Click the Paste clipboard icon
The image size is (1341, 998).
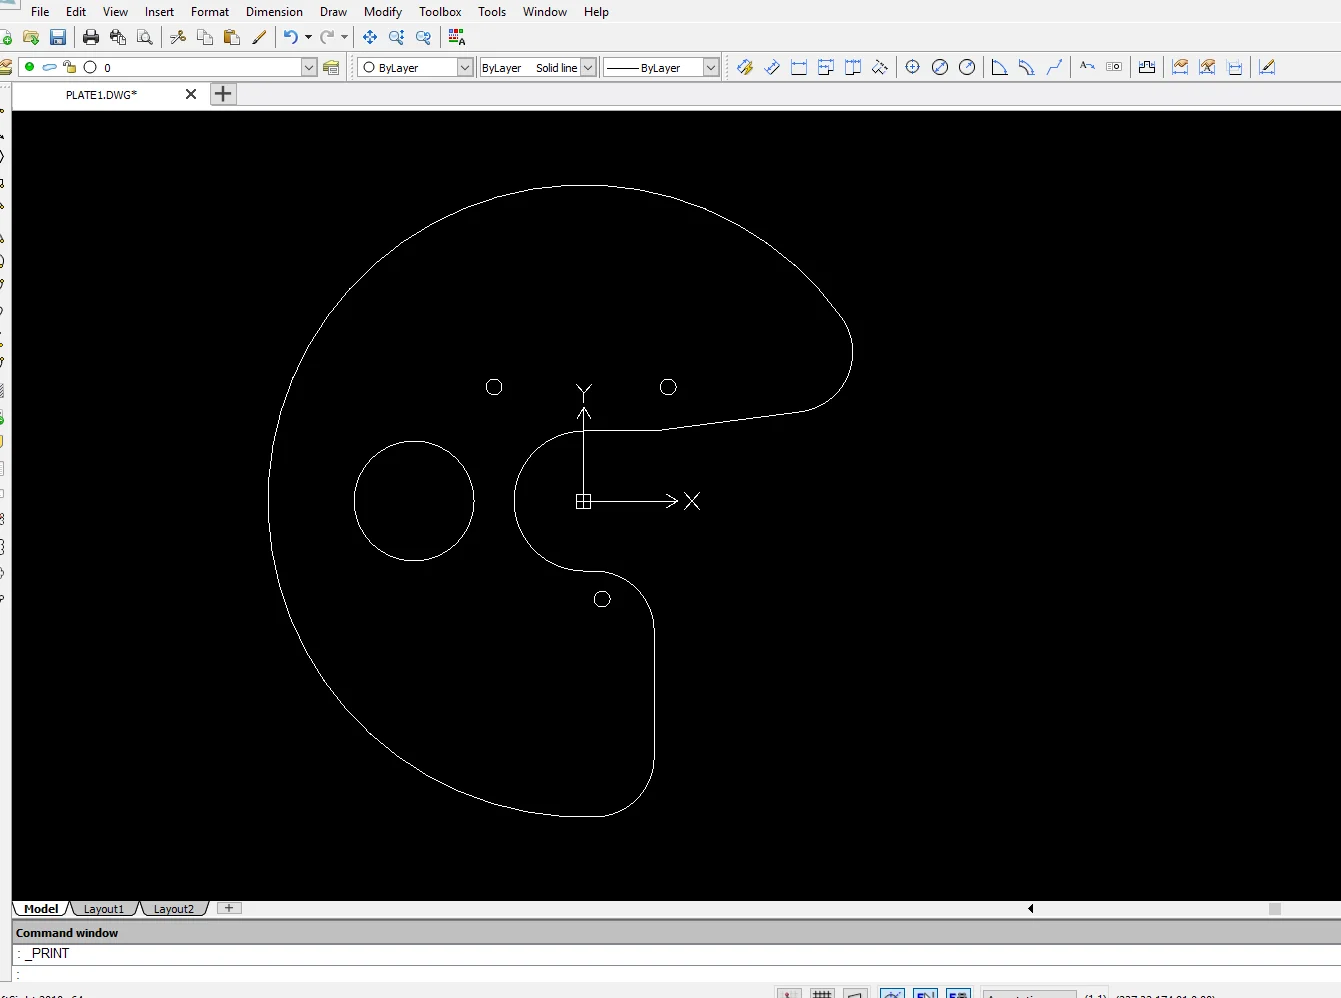point(232,37)
